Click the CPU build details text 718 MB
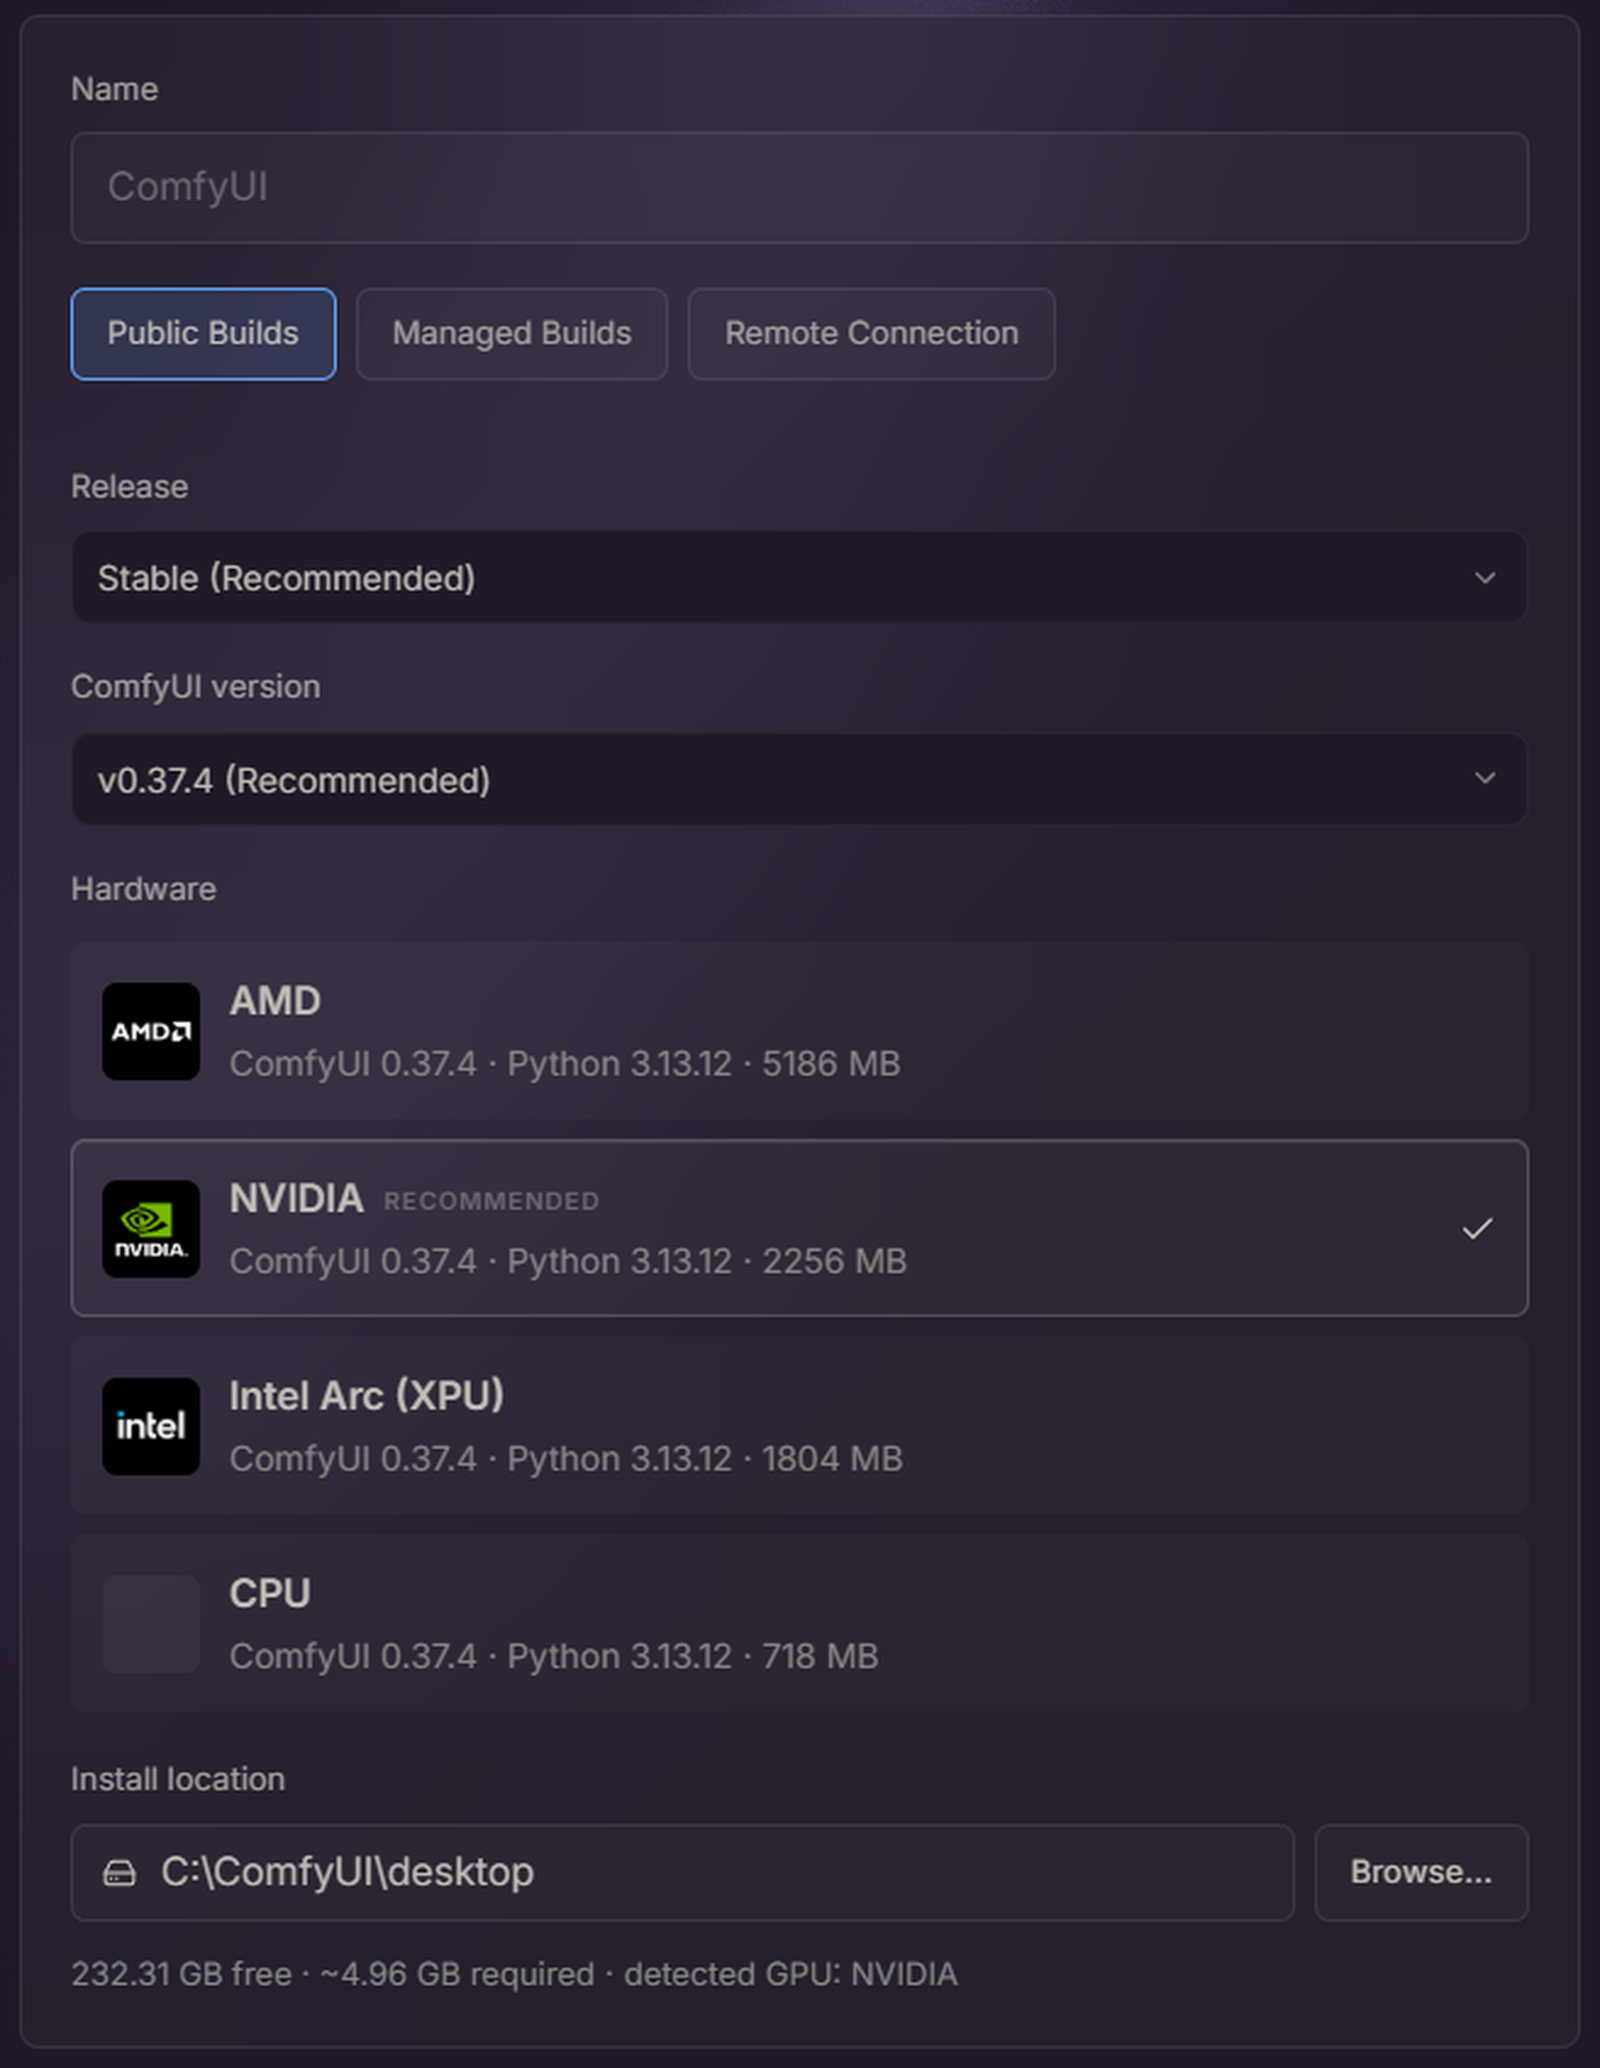This screenshot has height=2068, width=1600. [554, 1656]
